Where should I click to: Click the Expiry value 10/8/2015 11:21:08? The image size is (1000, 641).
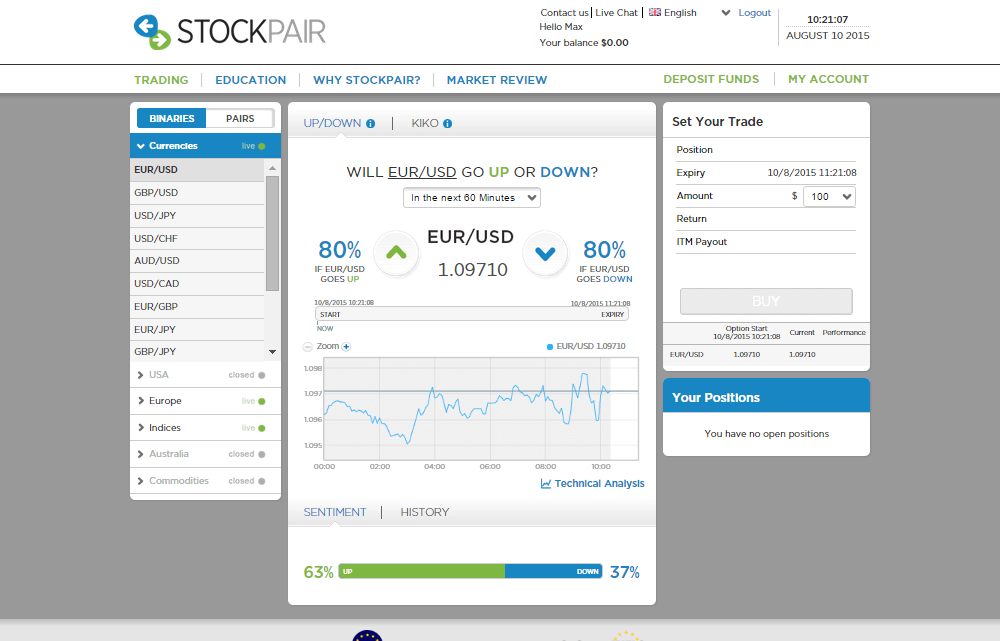point(812,173)
